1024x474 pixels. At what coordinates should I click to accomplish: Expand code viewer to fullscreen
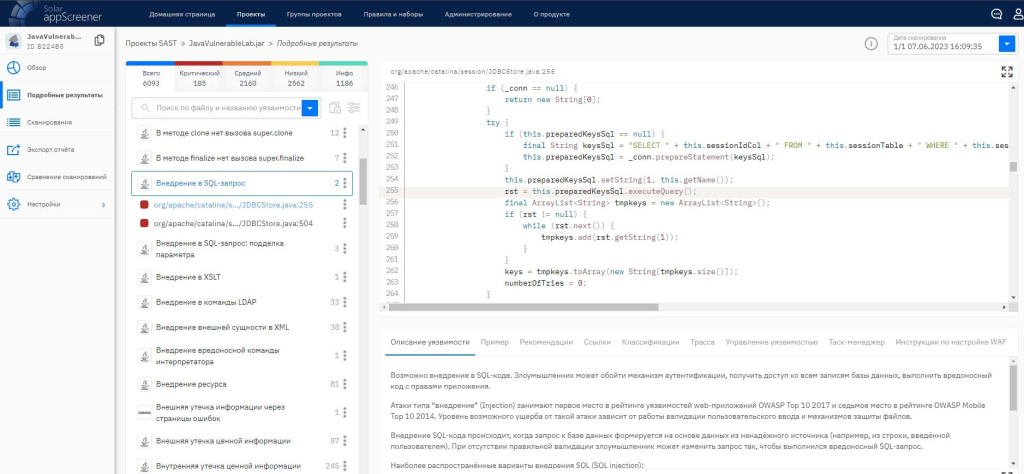[x=1007, y=72]
